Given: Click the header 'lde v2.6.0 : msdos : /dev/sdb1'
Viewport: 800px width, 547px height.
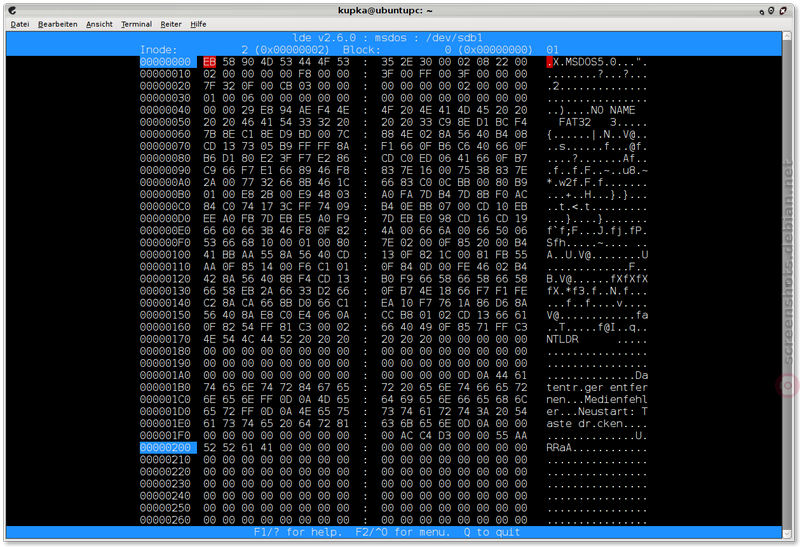Looking at the screenshot, I should [387, 38].
